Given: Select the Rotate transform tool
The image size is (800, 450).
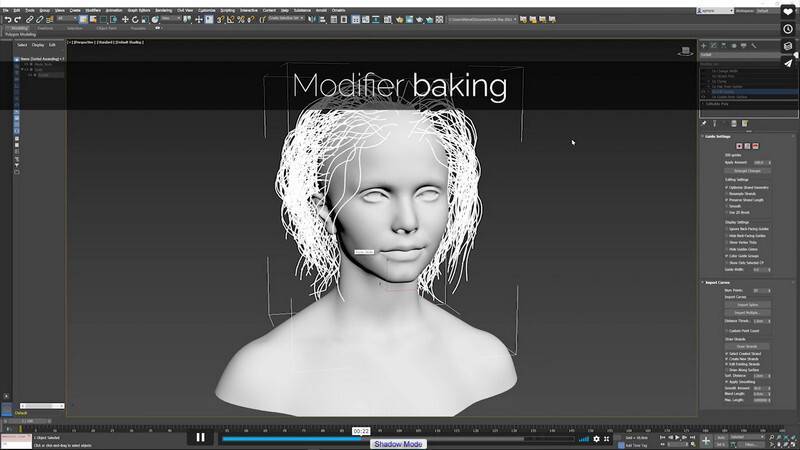Looking at the screenshot, I should pyautogui.click(x=136, y=19).
